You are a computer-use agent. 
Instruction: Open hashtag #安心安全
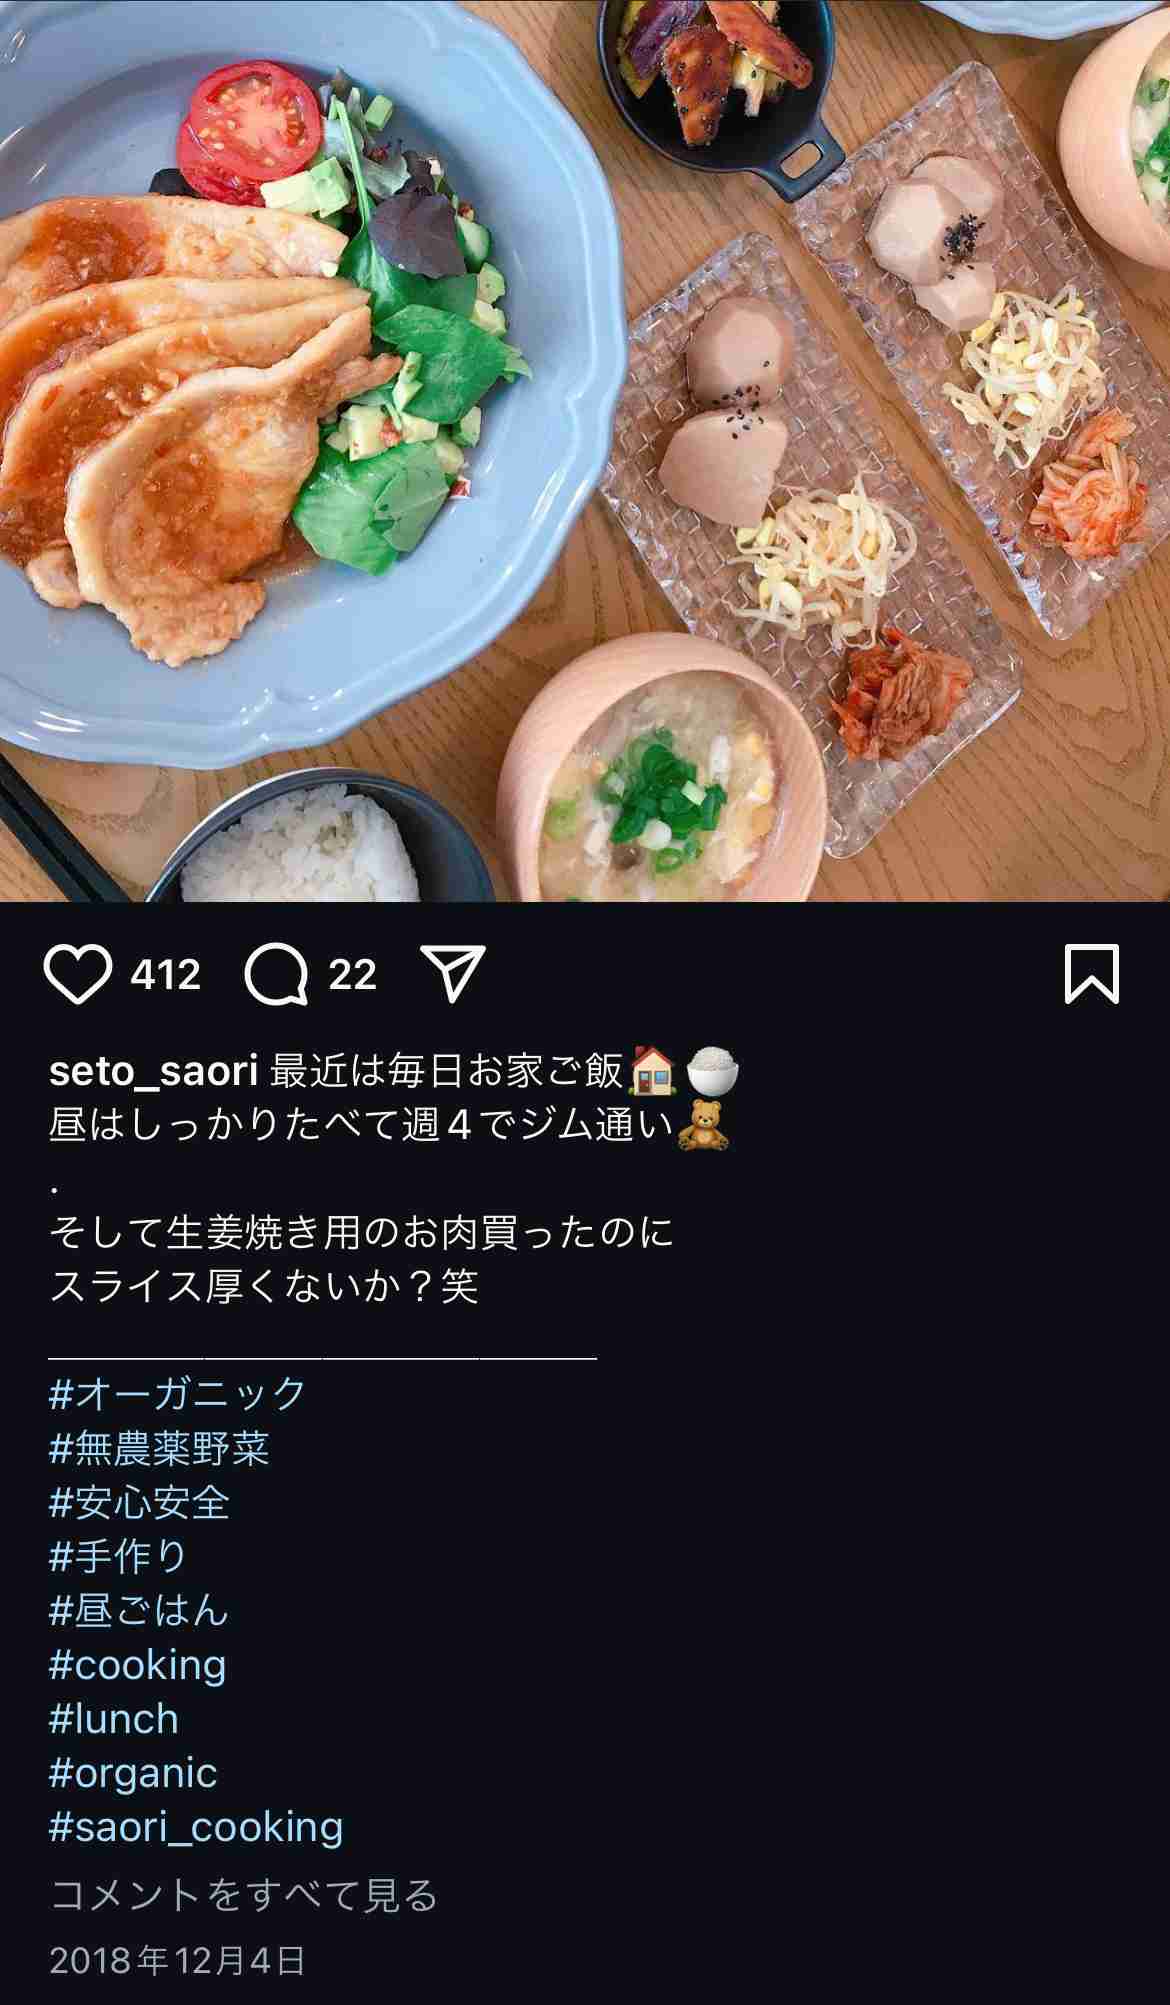point(140,1501)
